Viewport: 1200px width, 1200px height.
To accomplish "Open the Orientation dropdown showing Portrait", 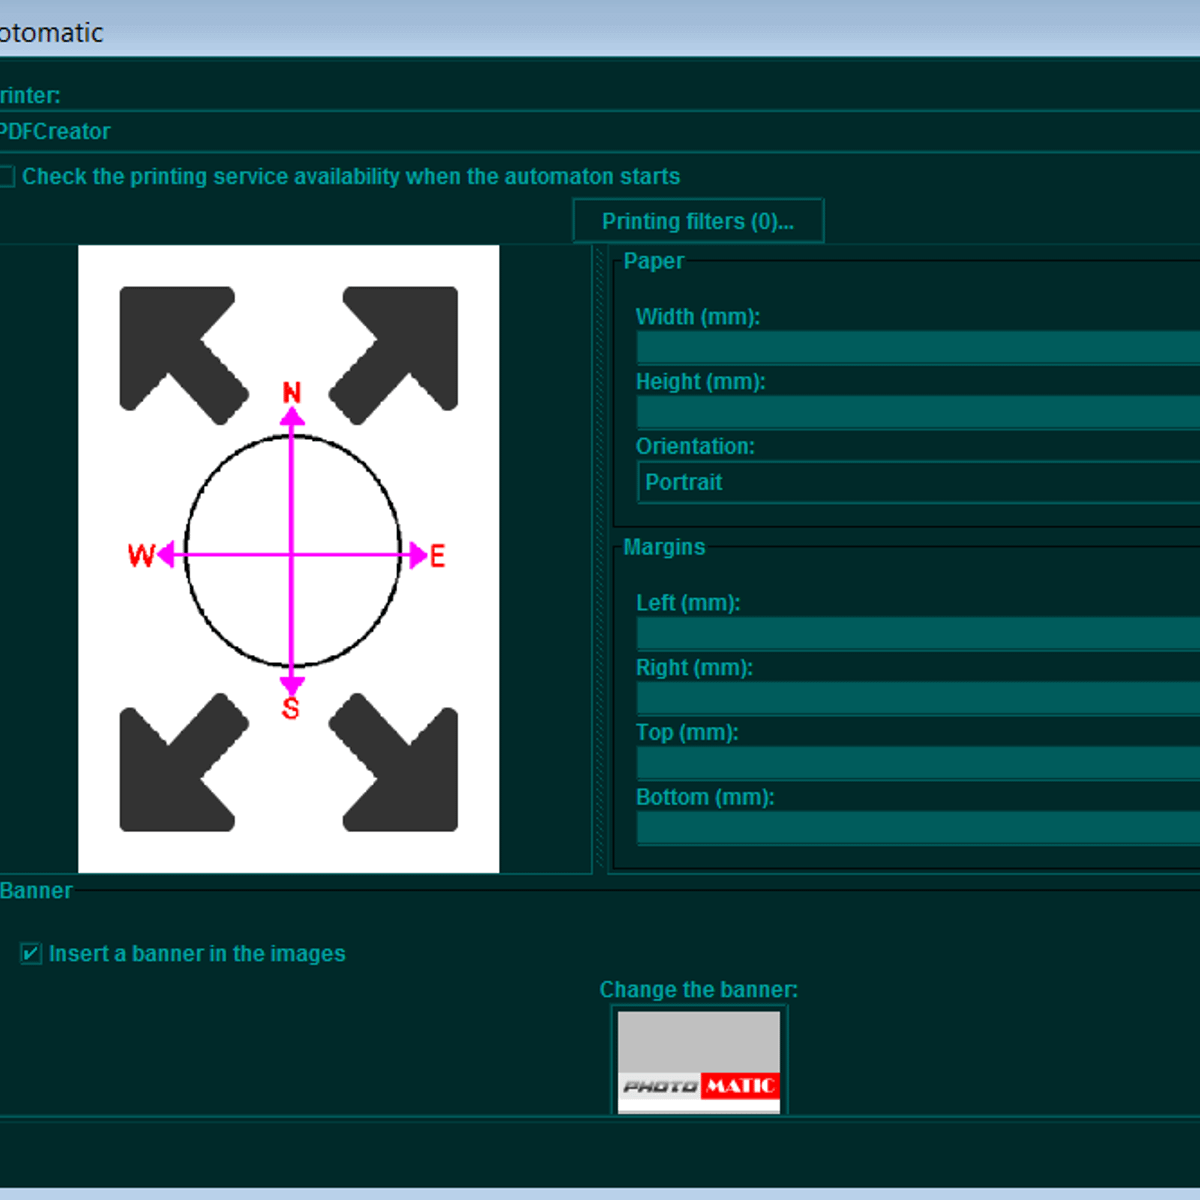I will click(x=918, y=482).
